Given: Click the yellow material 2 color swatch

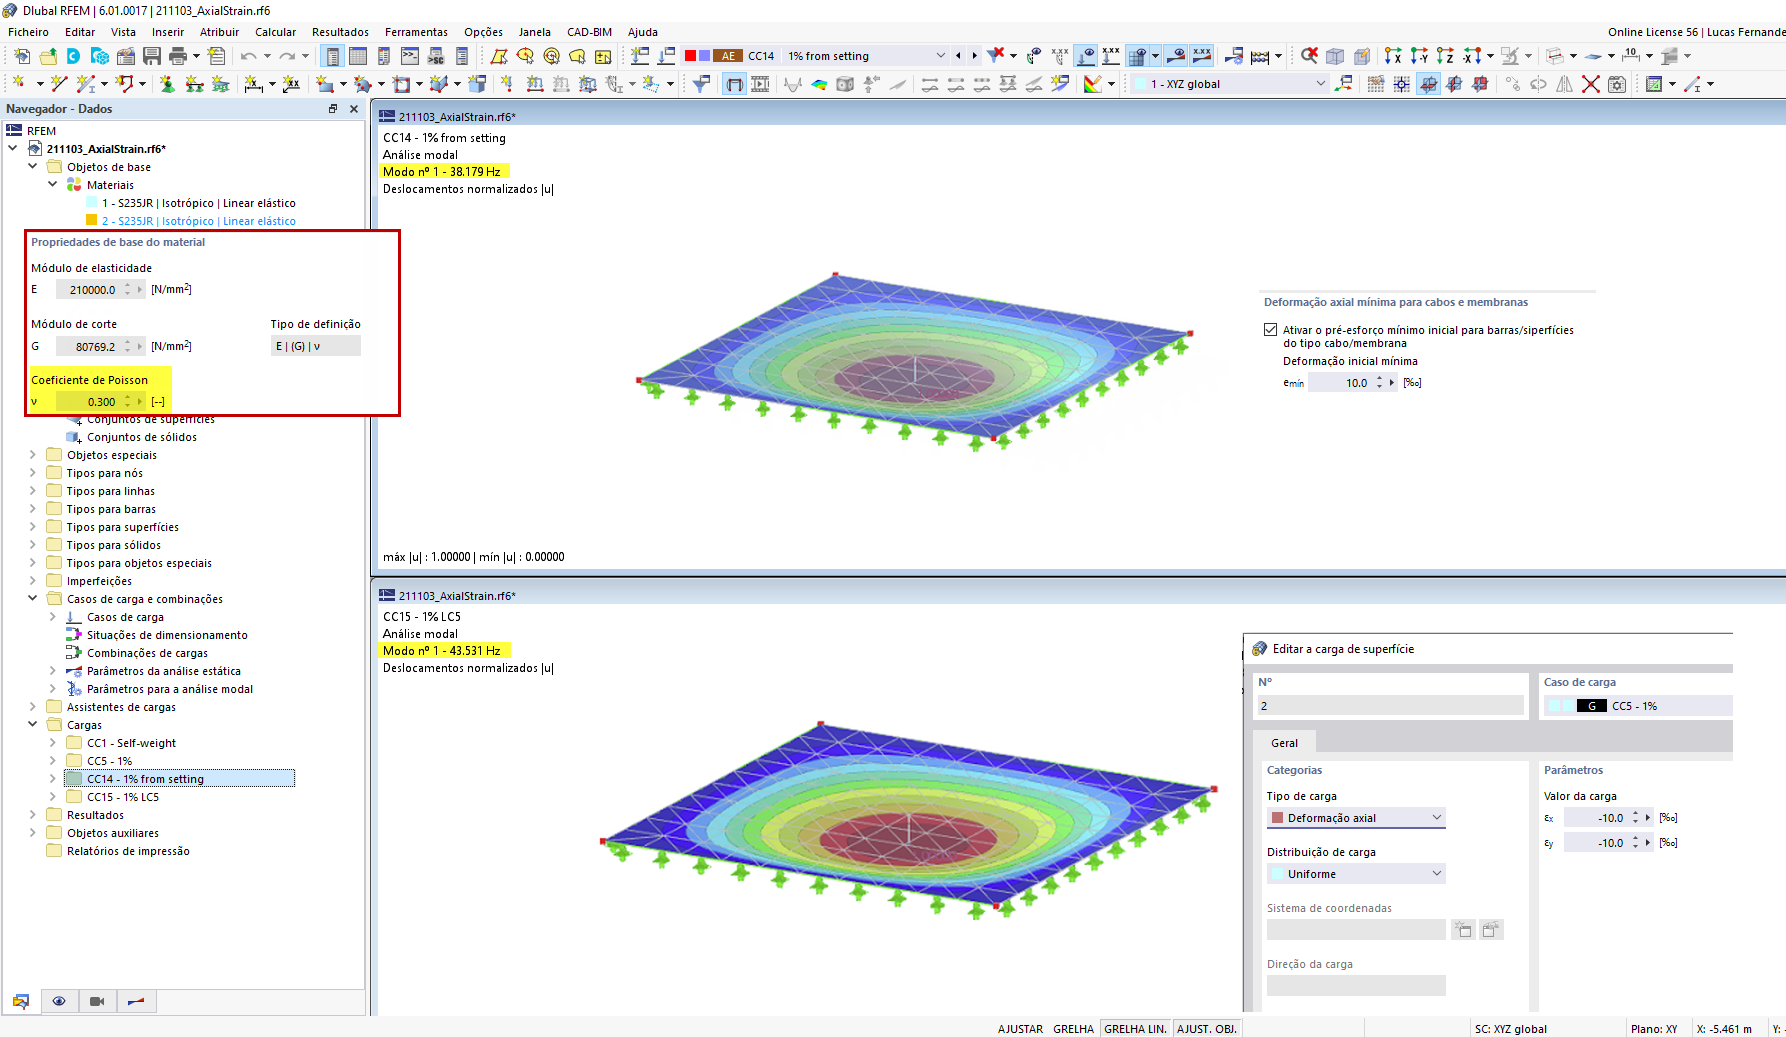Looking at the screenshot, I should (92, 221).
